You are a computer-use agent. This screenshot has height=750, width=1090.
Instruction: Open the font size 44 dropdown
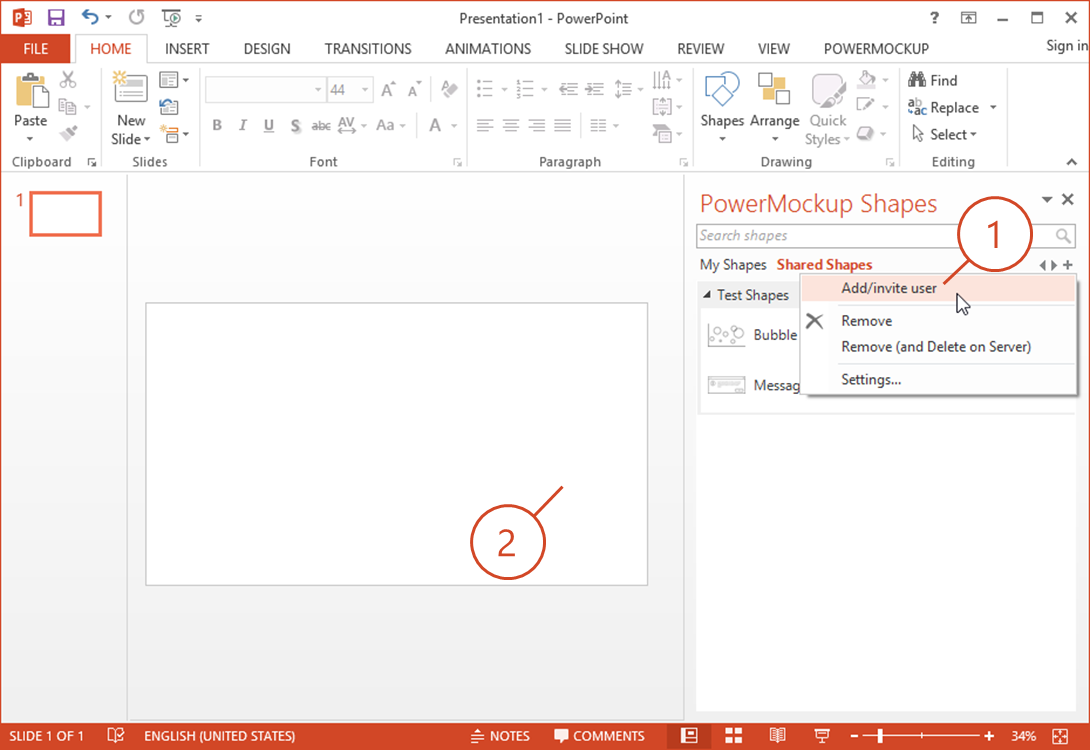(x=365, y=90)
